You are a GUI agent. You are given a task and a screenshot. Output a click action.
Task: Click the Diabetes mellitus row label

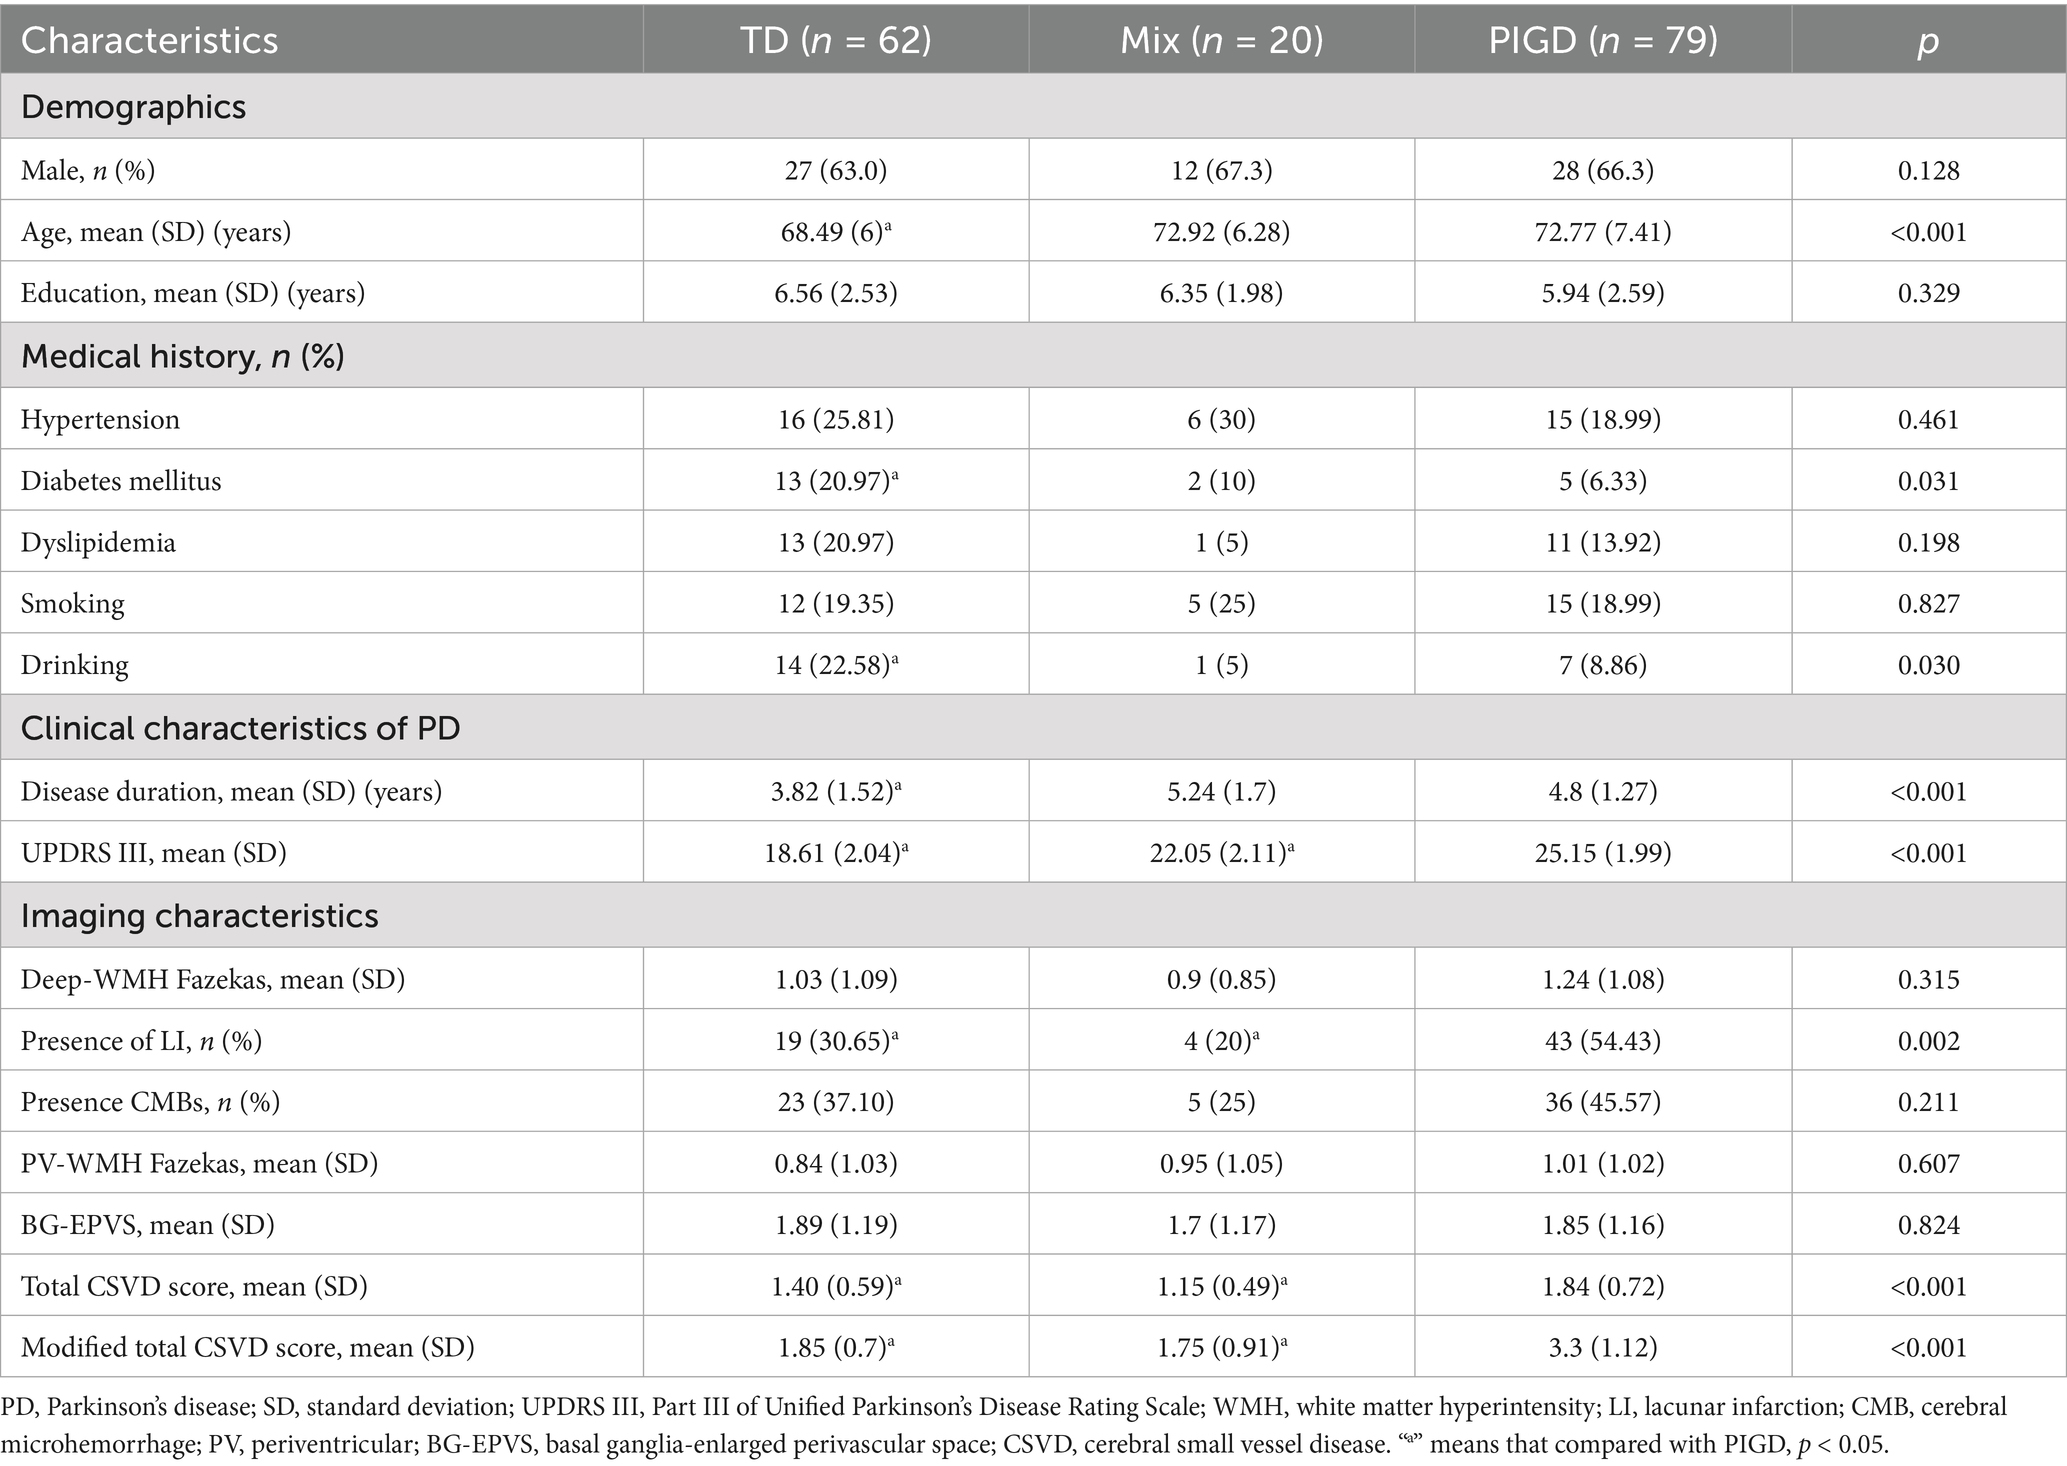(x=121, y=481)
